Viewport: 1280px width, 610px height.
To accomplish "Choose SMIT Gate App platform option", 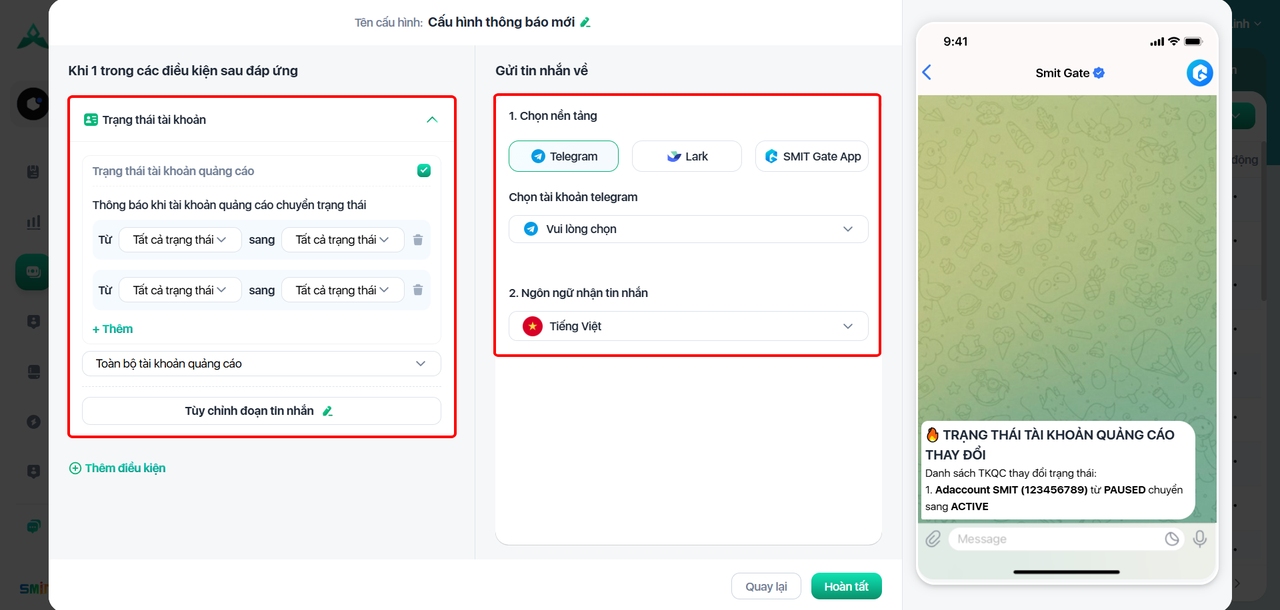I will point(812,156).
